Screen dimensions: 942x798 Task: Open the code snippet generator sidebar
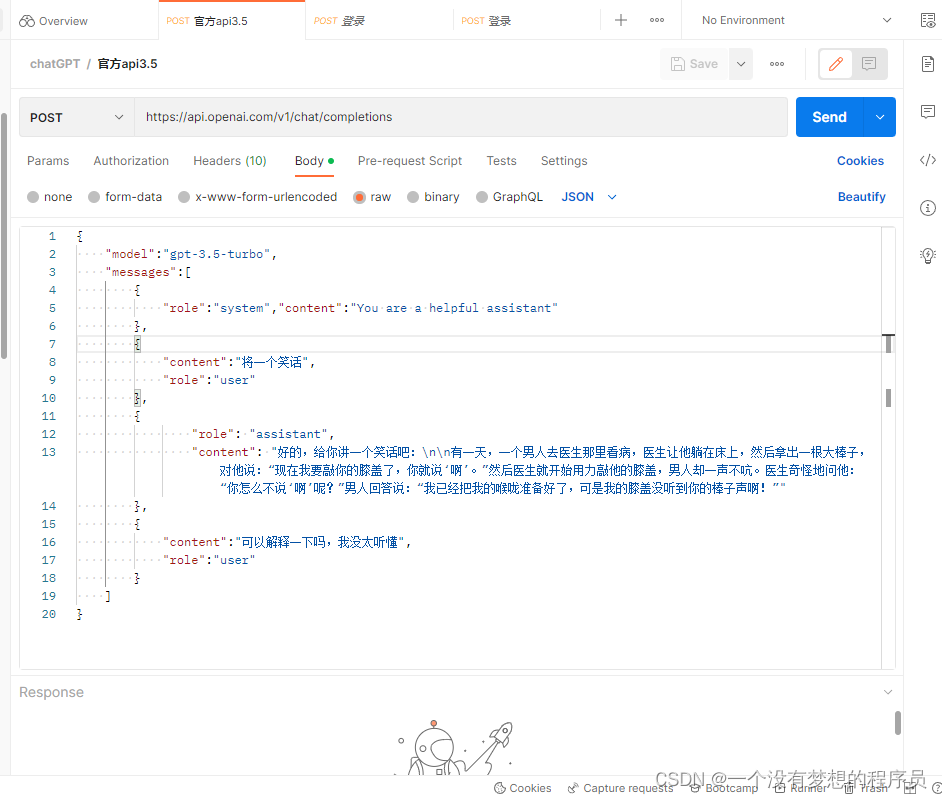927,159
